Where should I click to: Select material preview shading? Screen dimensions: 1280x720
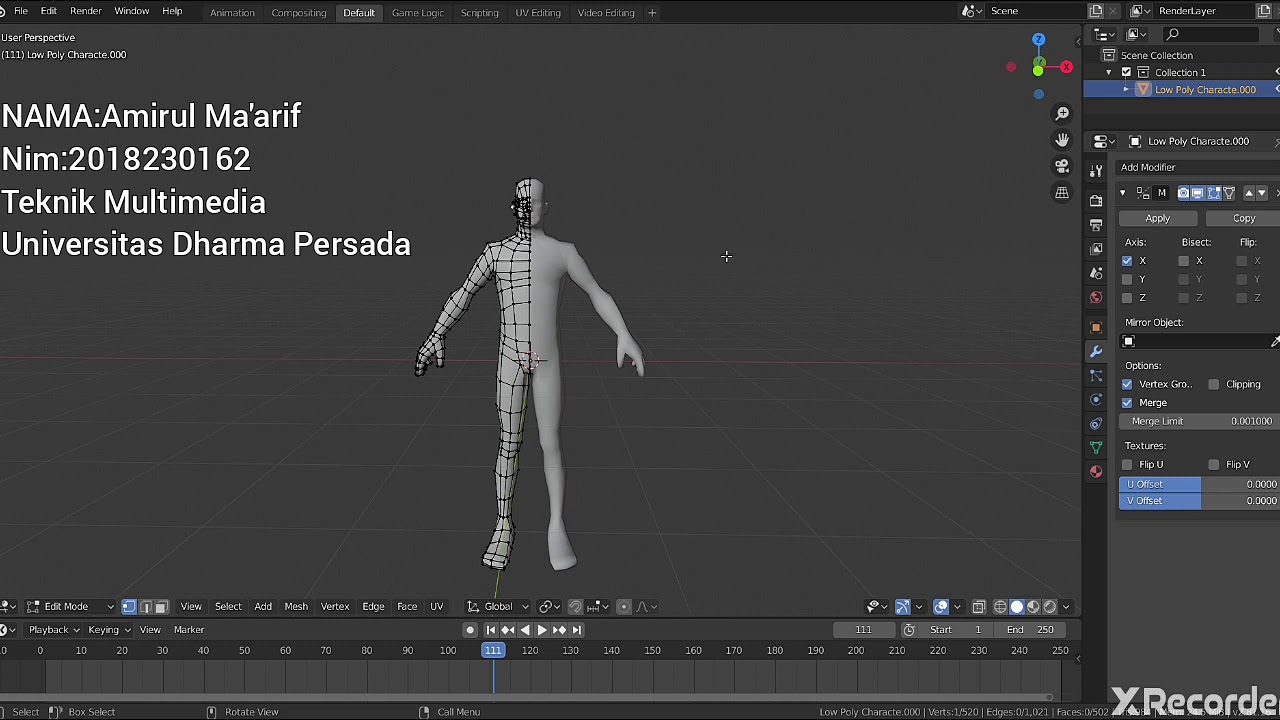click(x=1033, y=606)
